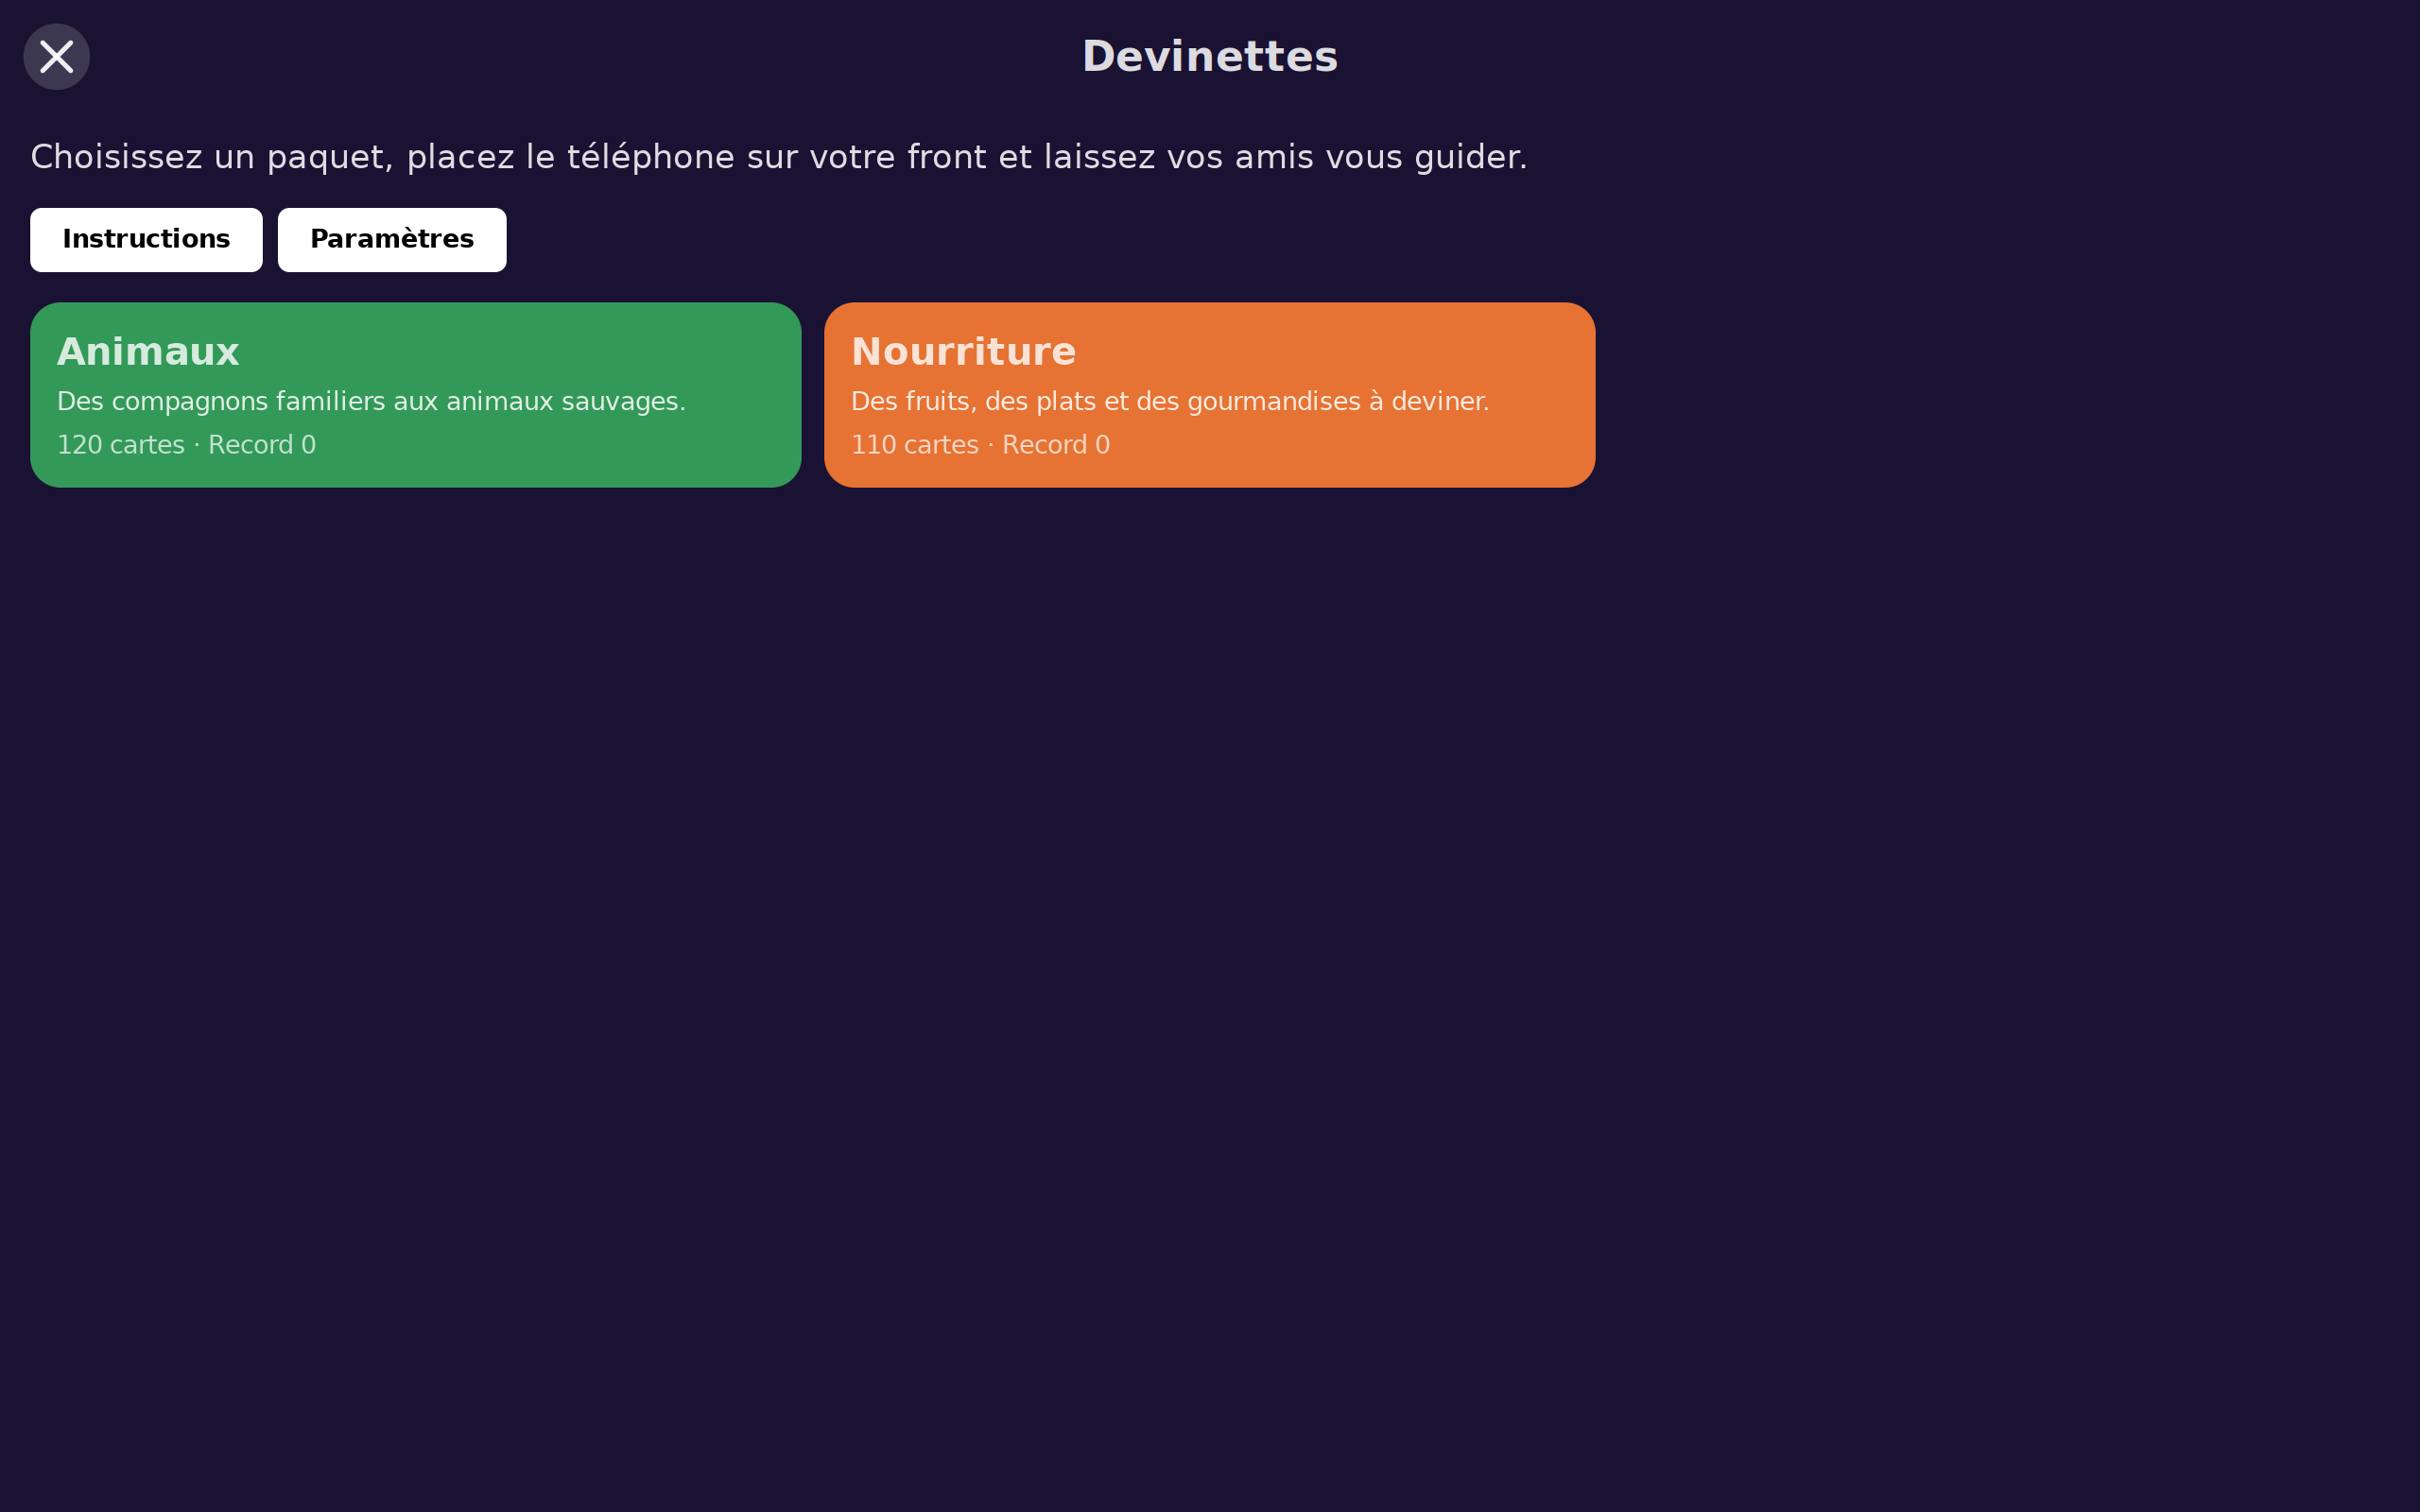2420x1512 pixels.
Task: Click the text "110 cartes · Record 0"
Action: tap(980, 445)
